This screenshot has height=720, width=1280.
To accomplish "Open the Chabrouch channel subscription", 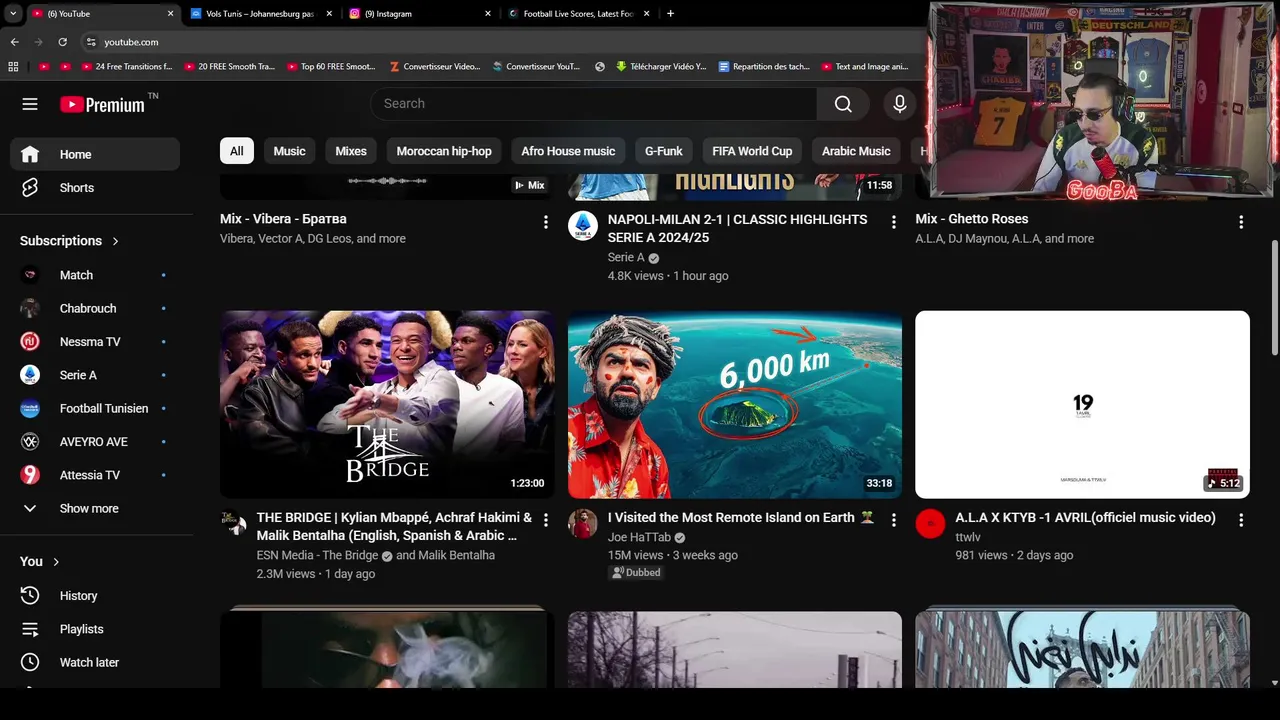I will (95, 308).
